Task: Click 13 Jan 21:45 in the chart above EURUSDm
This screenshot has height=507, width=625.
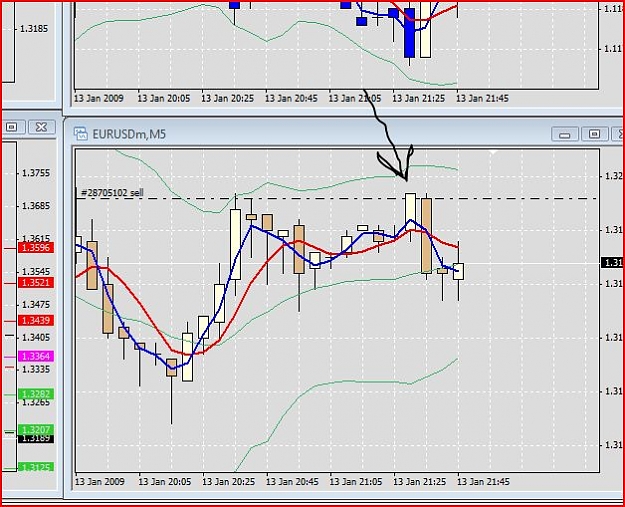Action: point(482,98)
